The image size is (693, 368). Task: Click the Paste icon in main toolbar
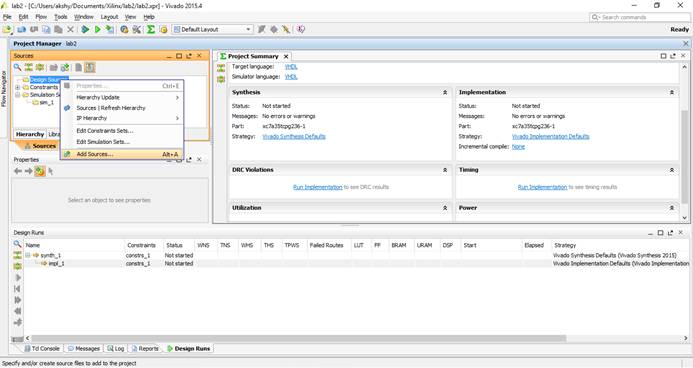58,30
